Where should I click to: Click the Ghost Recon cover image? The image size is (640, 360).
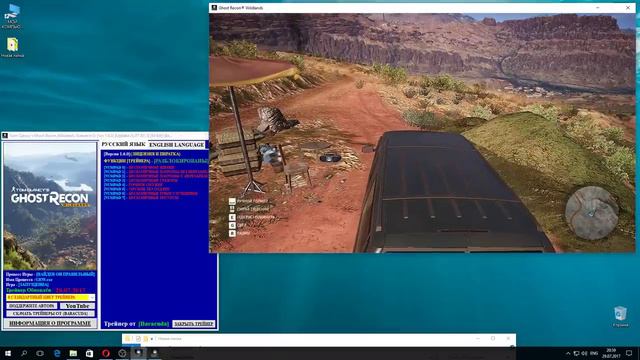(50, 206)
